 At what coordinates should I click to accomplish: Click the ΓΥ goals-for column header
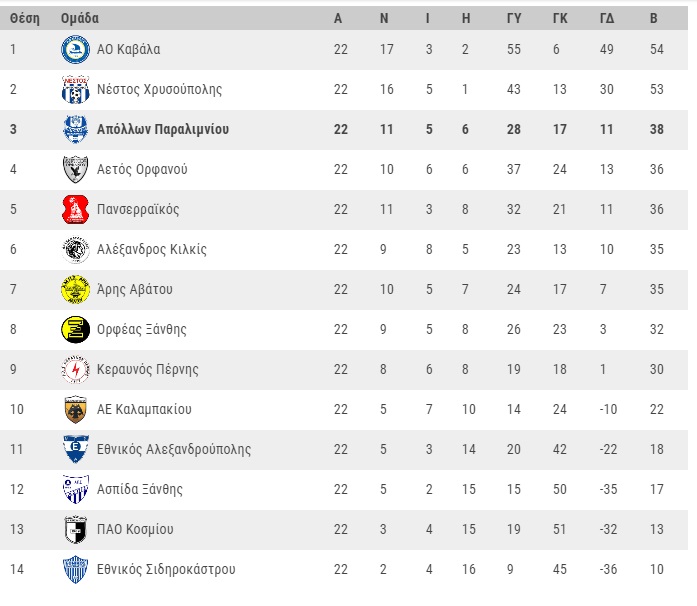click(514, 18)
